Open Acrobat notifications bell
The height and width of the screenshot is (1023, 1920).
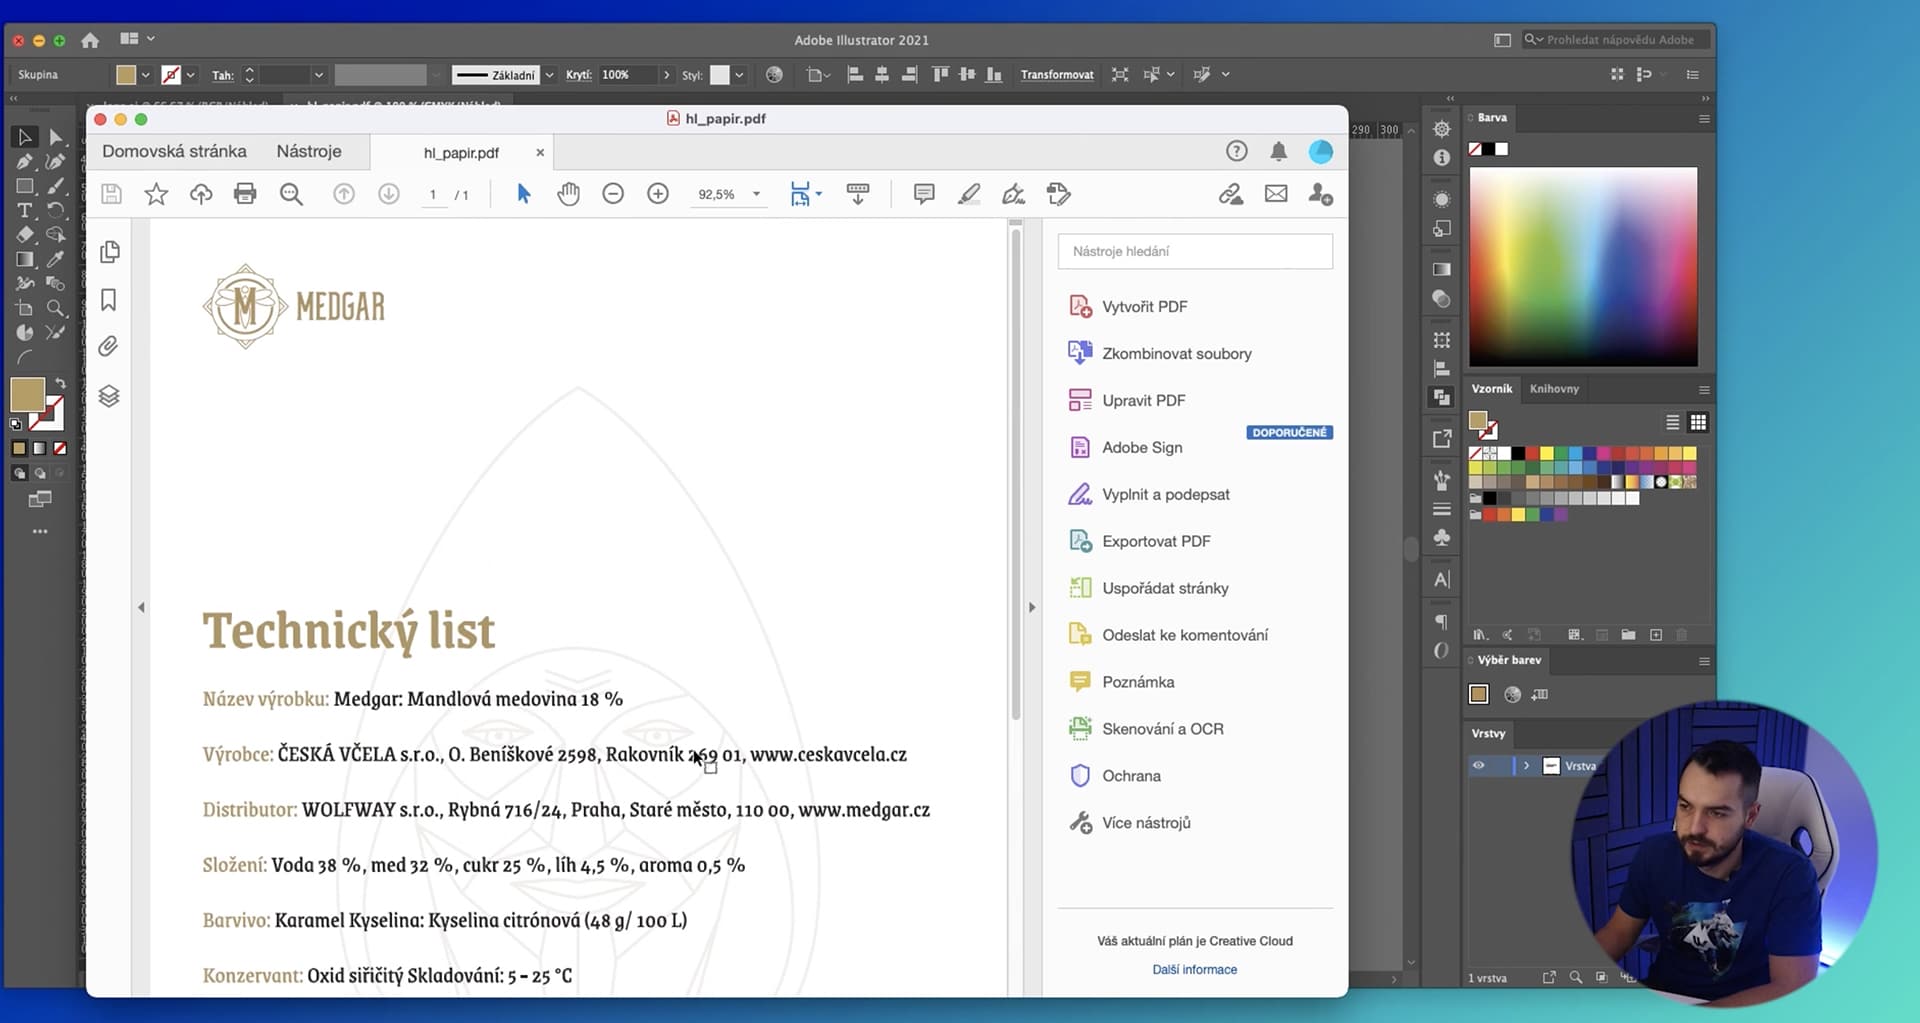point(1278,151)
